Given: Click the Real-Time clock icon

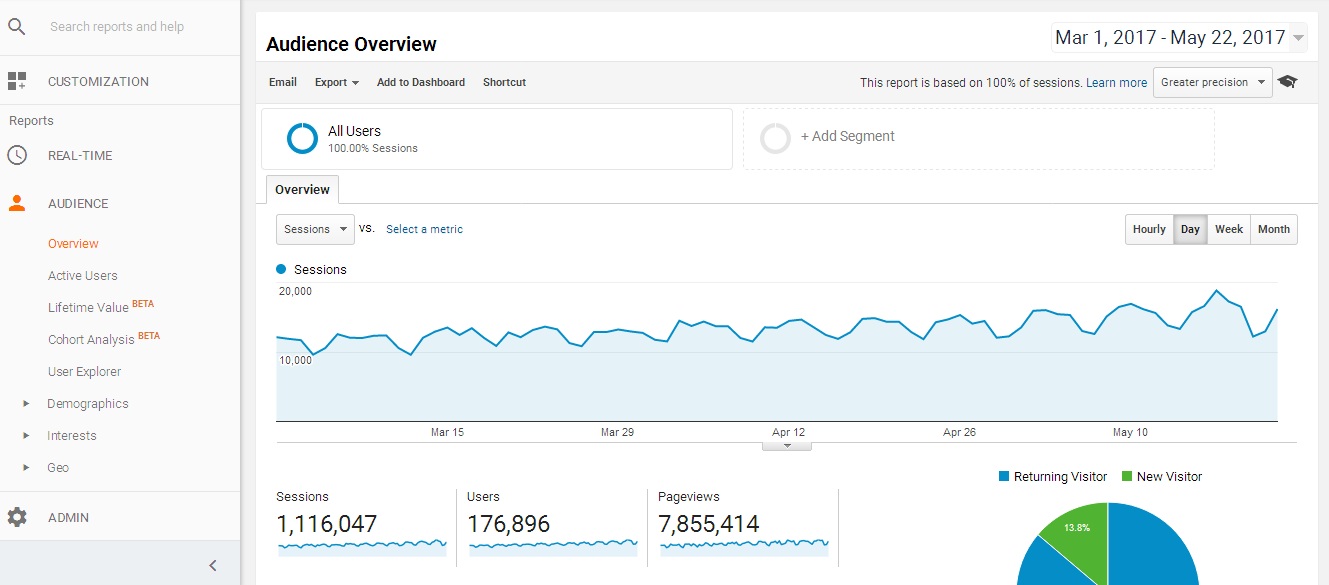Looking at the screenshot, I should 17,155.
